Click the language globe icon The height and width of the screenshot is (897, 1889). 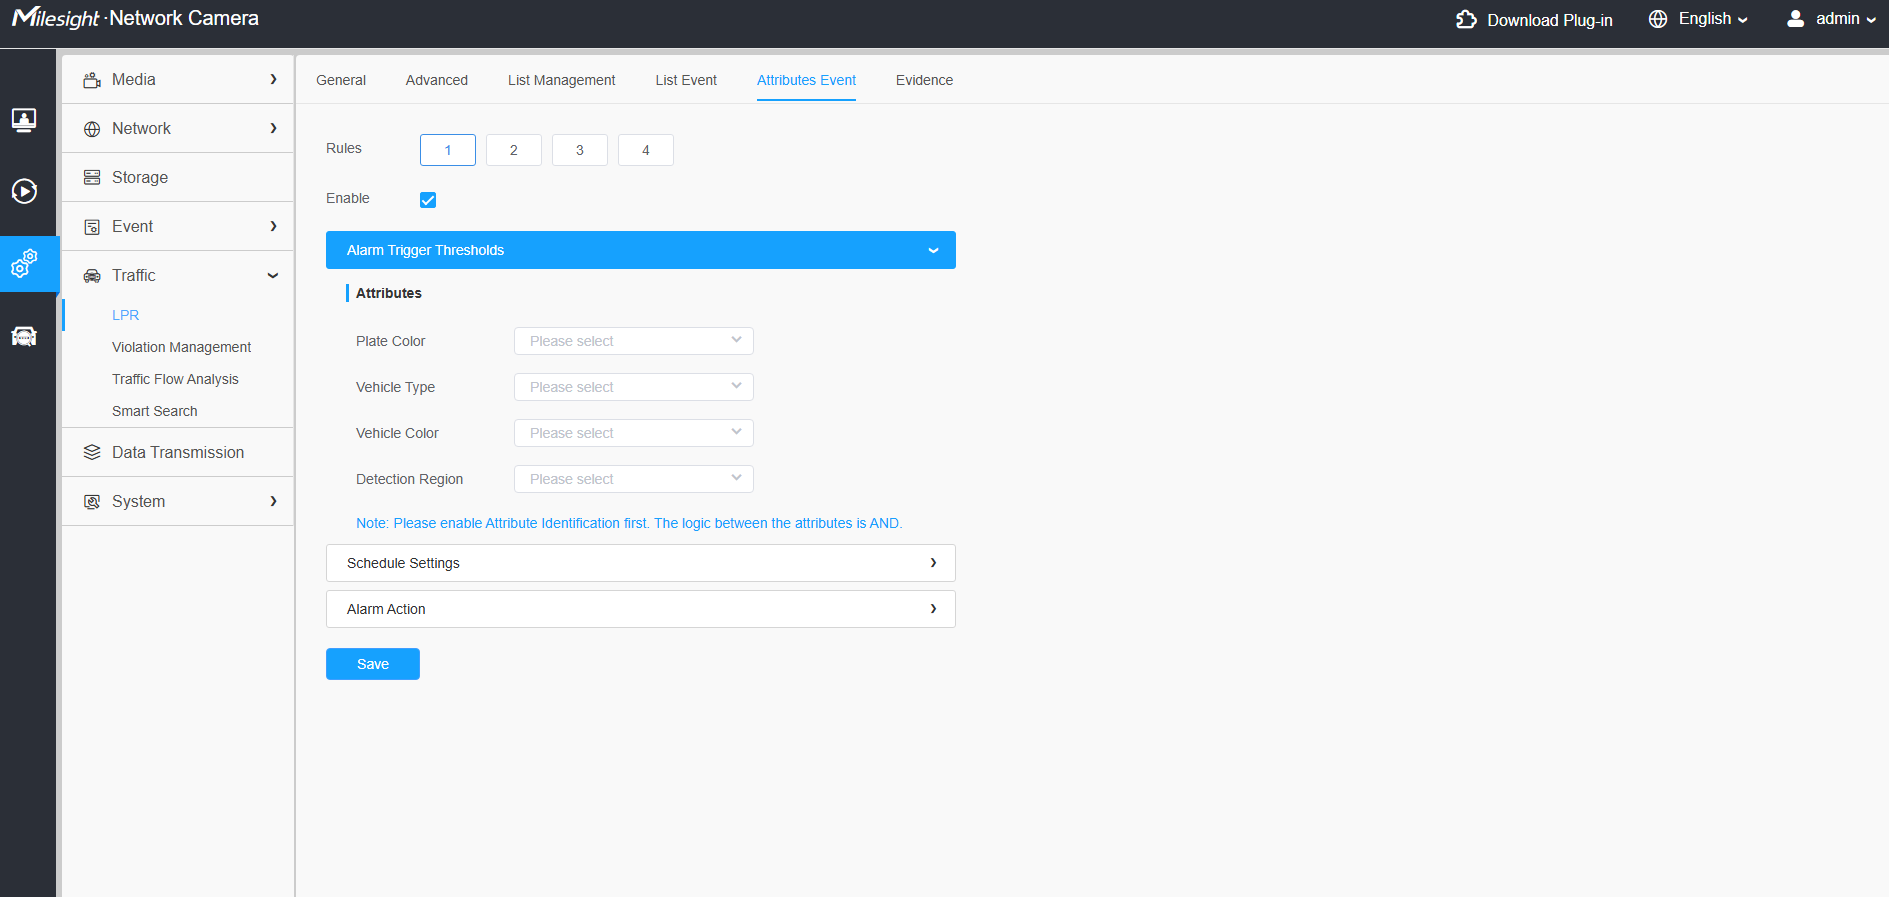[x=1658, y=19]
